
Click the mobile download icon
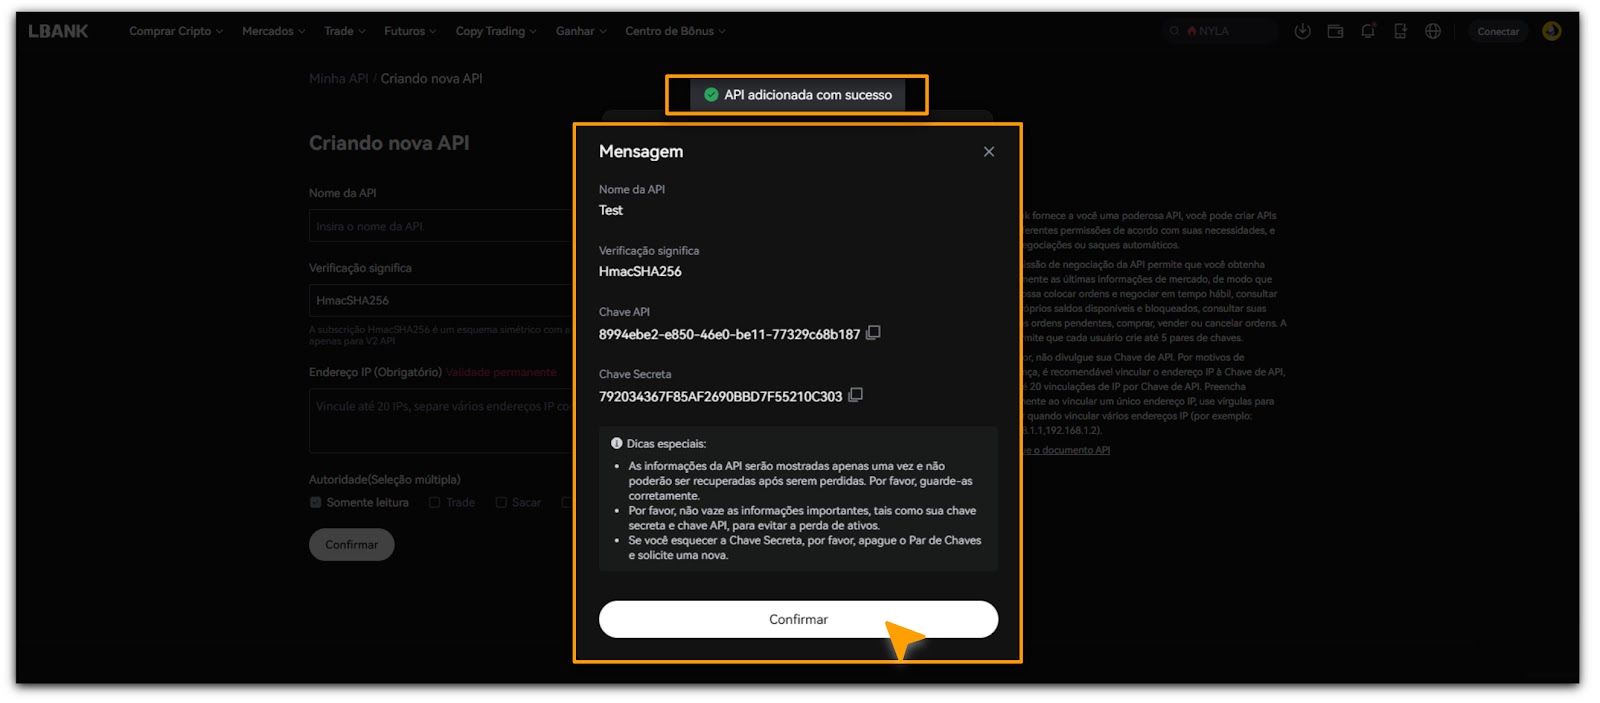click(x=1400, y=31)
